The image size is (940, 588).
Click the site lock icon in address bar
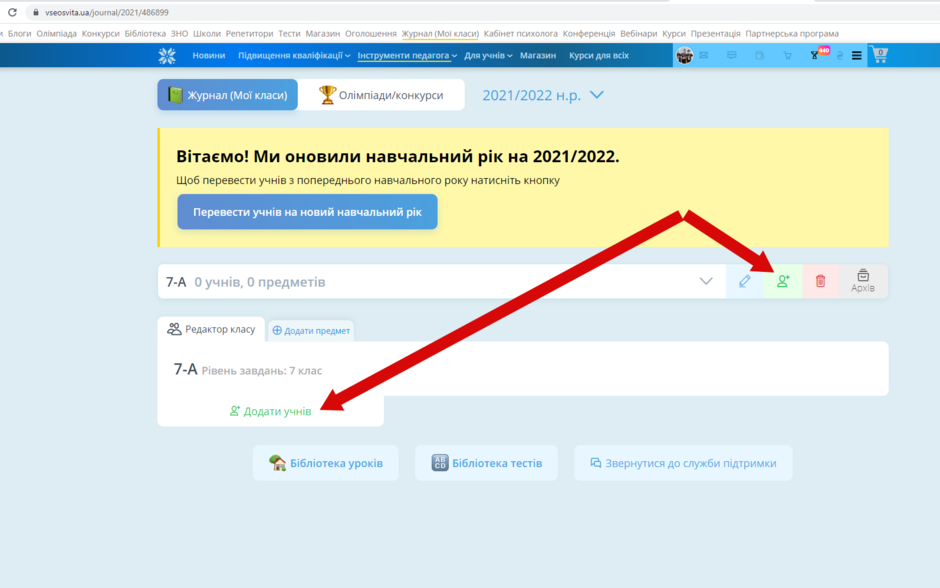(x=35, y=12)
